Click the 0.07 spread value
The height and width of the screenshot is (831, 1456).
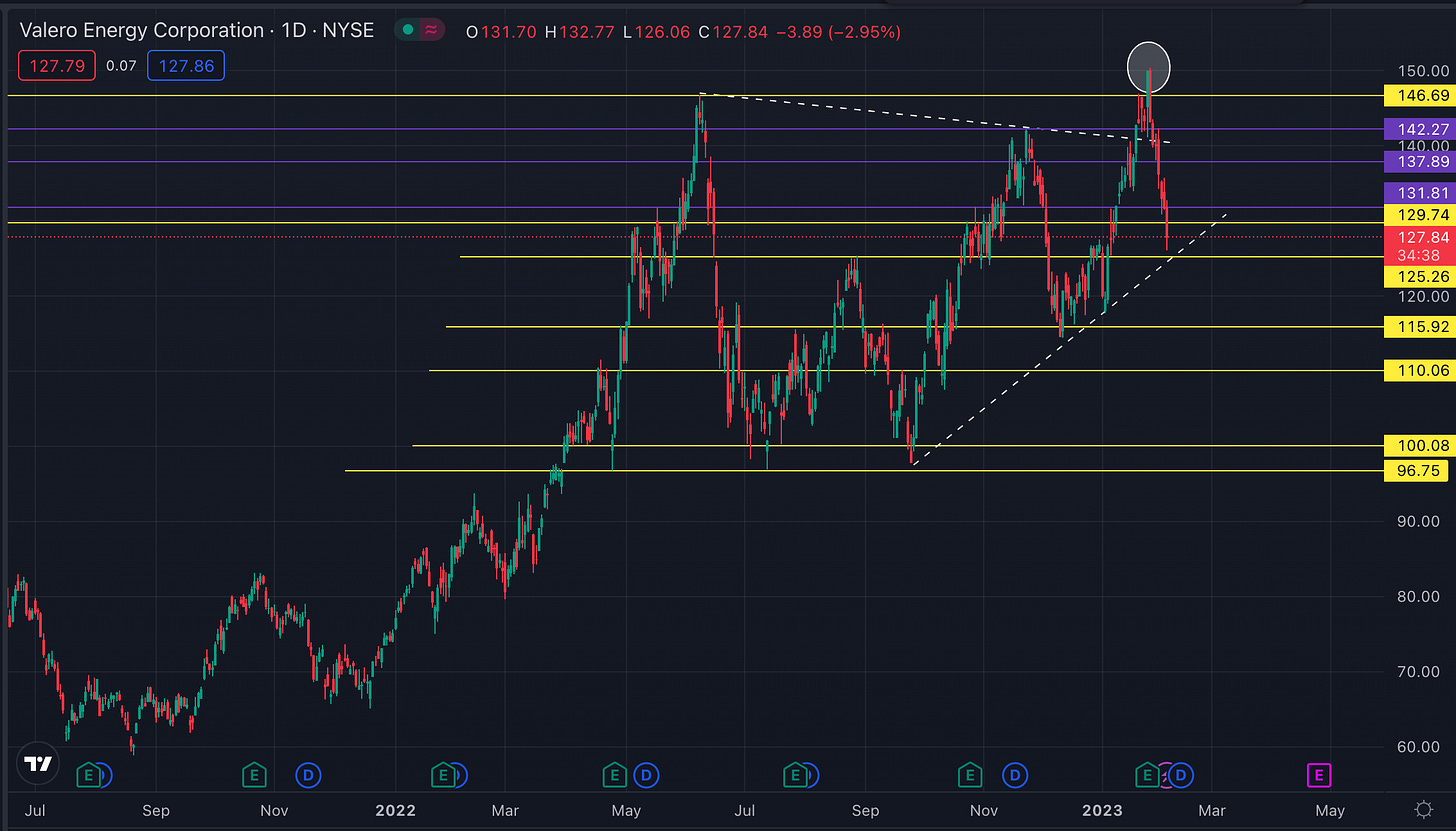[x=119, y=66]
